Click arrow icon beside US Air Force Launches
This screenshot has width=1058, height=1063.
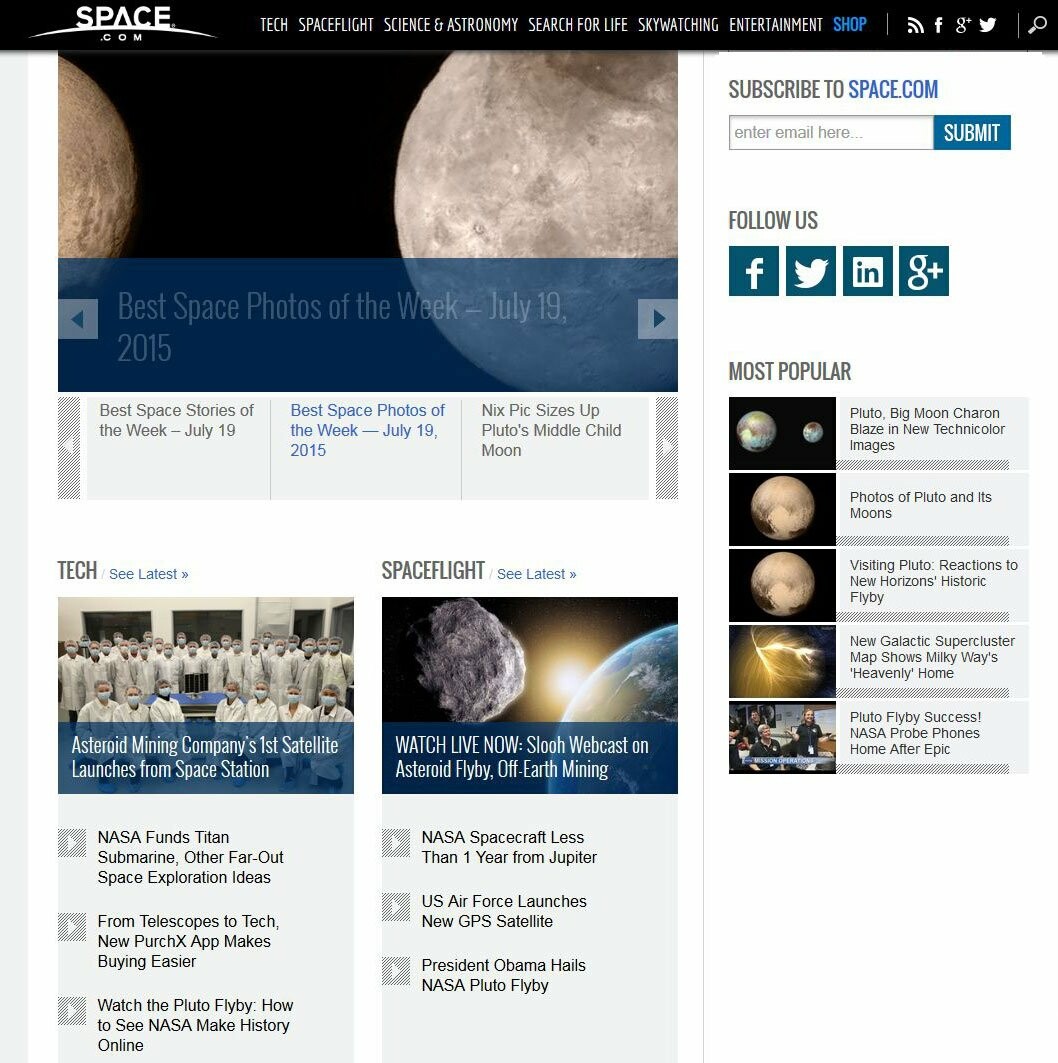[x=396, y=907]
